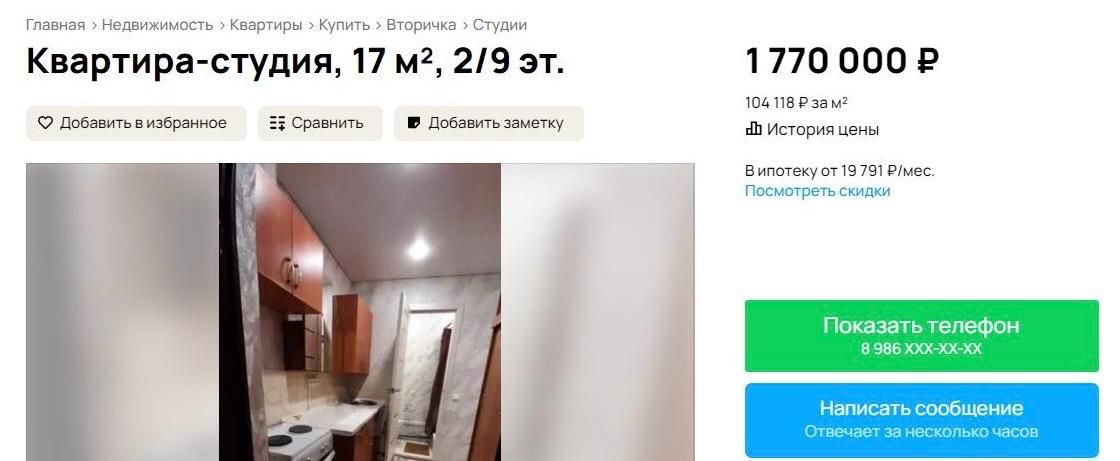Click blurred left side of photo gallery
The height and width of the screenshot is (461, 1120).
coord(123,312)
